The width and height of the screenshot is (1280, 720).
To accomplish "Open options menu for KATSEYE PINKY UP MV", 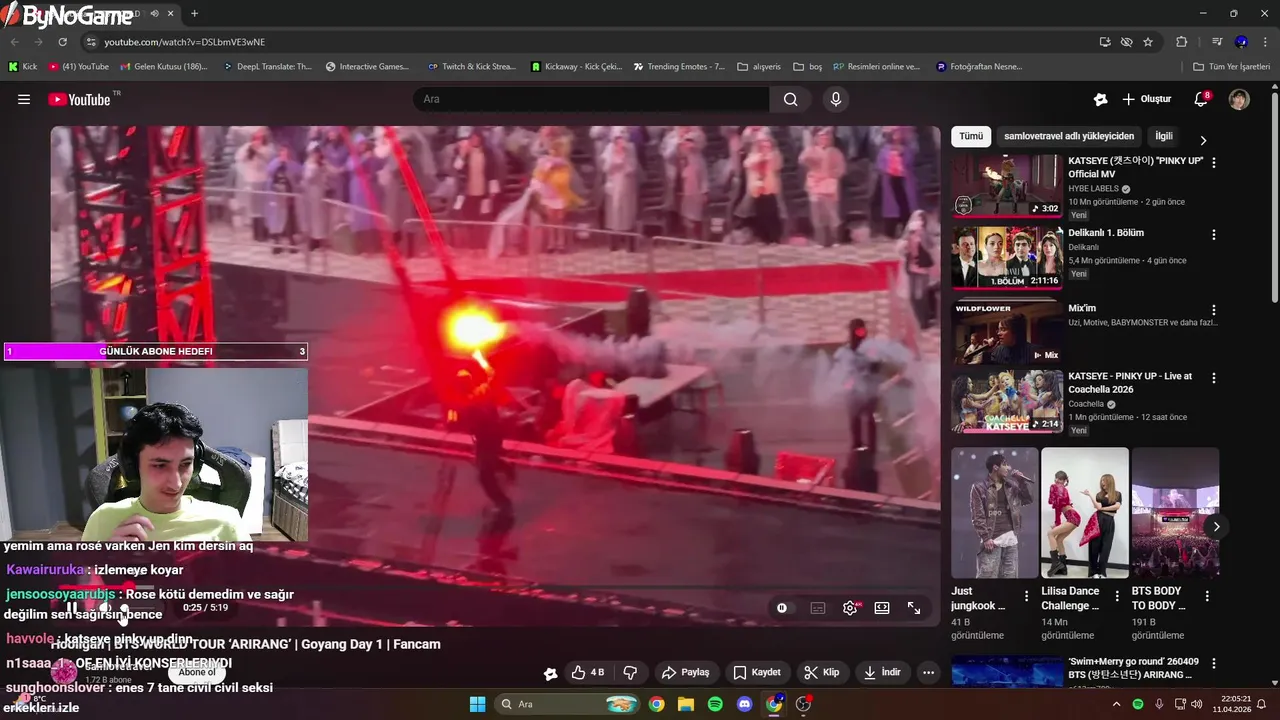I will tap(1214, 162).
